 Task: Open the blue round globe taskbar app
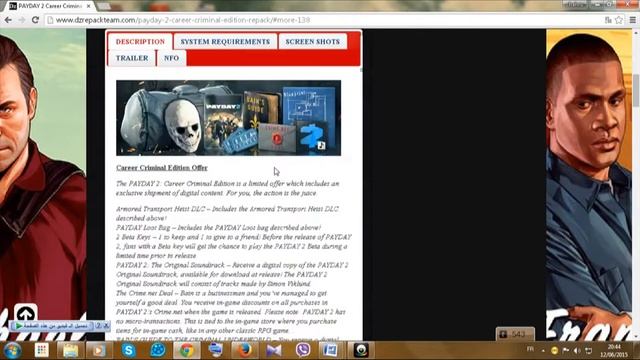(158, 350)
